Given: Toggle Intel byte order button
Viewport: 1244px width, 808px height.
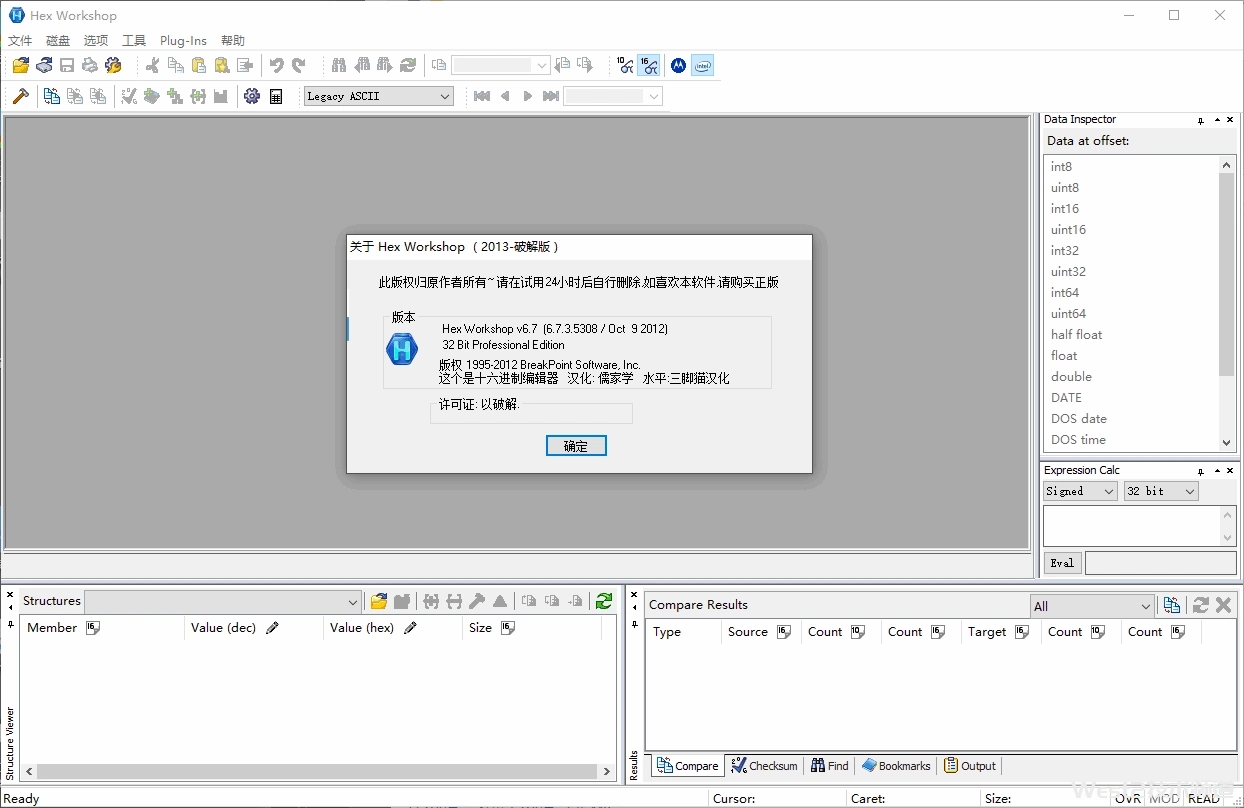Looking at the screenshot, I should [702, 66].
